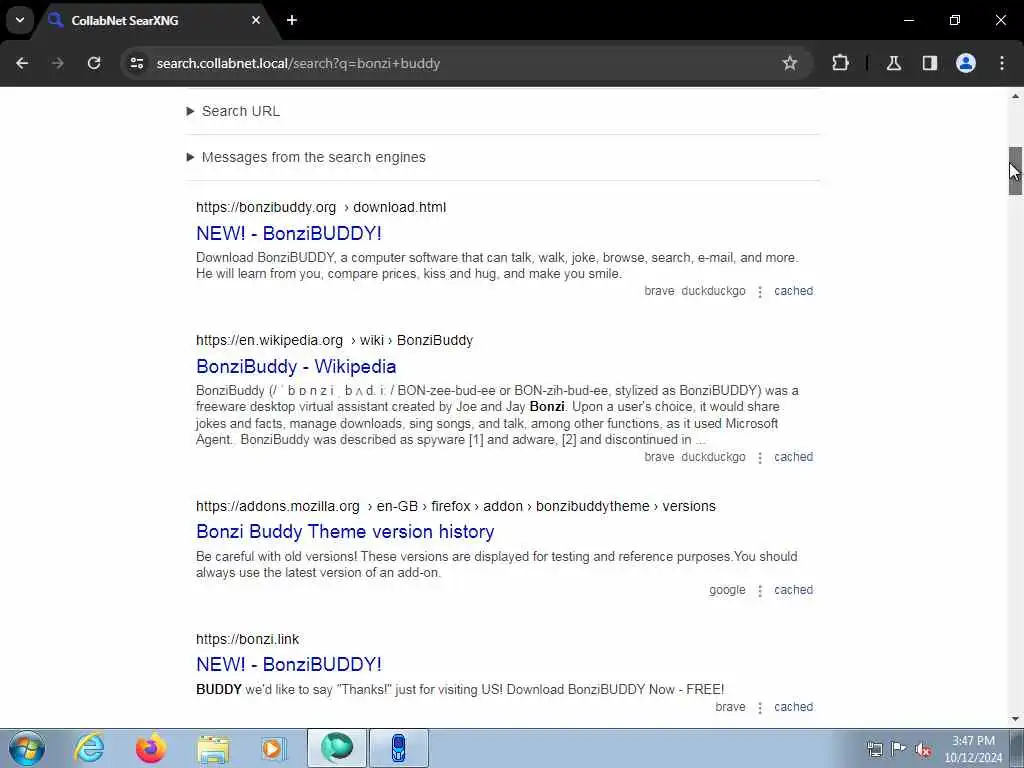View cached copy of bonzi.link result
The width and height of the screenshot is (1024, 768).
pyautogui.click(x=793, y=707)
